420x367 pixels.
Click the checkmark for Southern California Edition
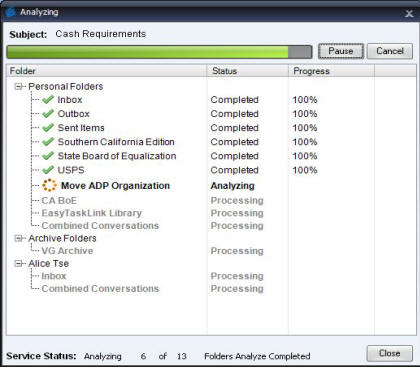click(48, 142)
